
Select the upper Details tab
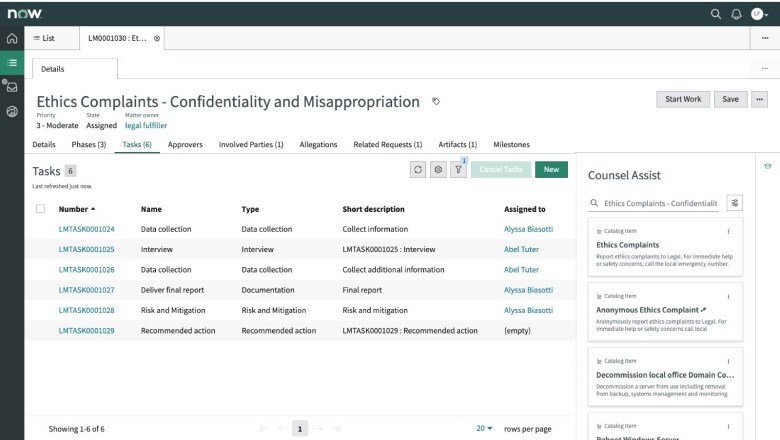75,69
